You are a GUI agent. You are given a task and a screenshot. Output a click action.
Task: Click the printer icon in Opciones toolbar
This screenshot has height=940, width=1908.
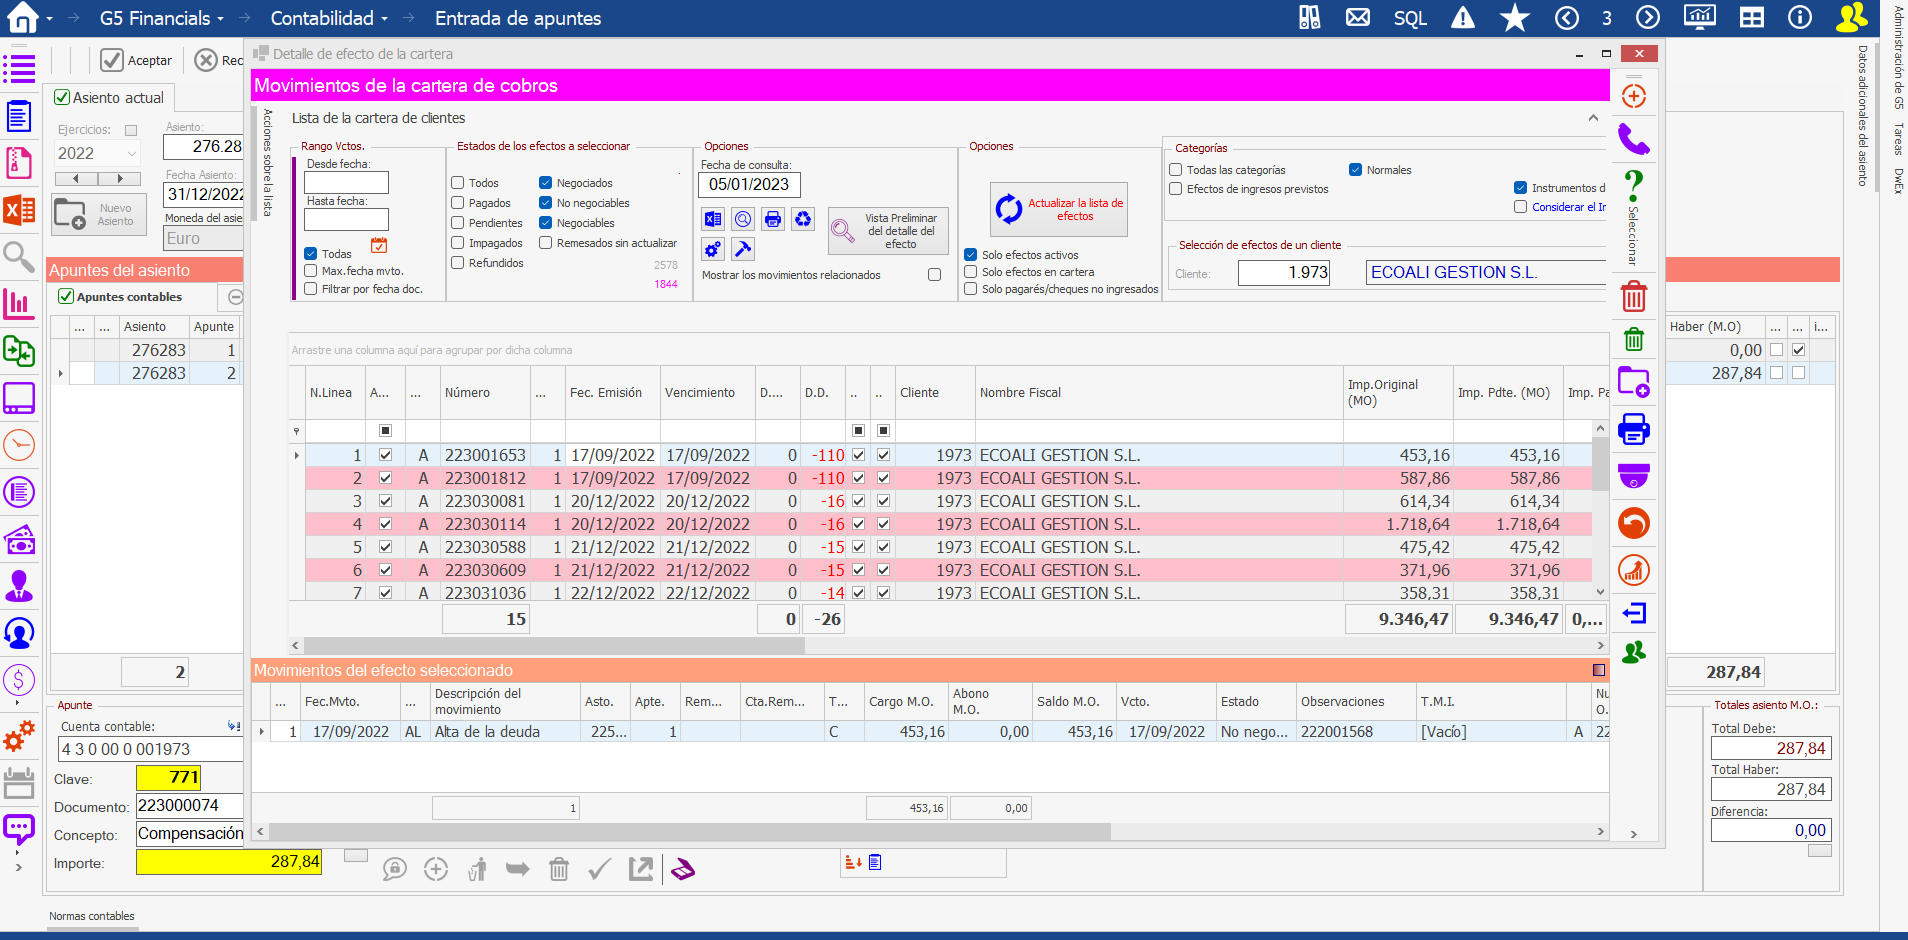pyautogui.click(x=773, y=219)
